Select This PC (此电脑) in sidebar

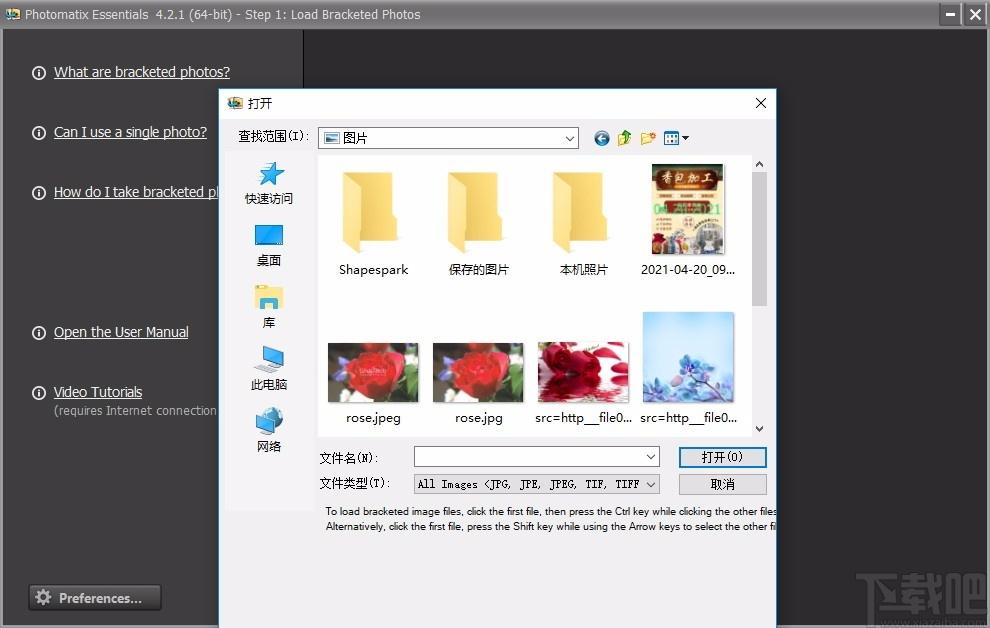269,369
